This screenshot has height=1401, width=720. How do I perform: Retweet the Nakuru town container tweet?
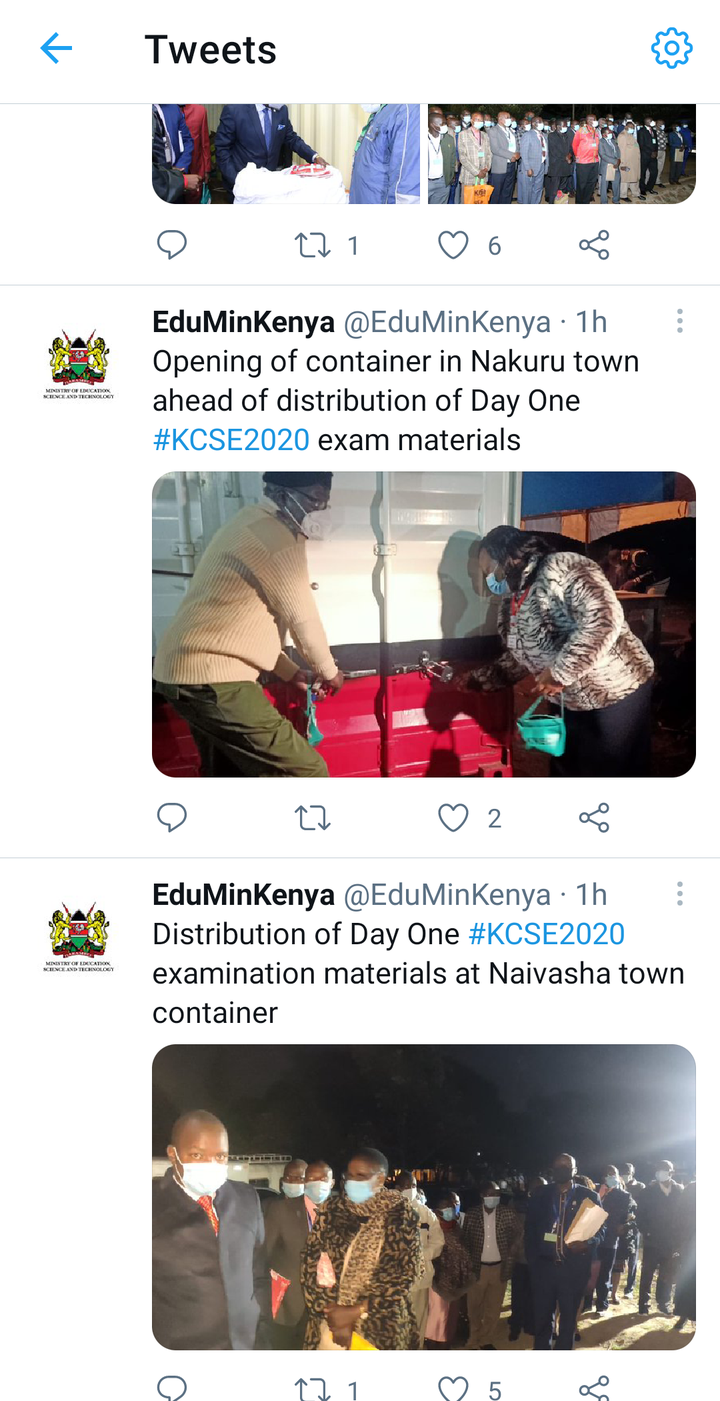click(313, 819)
